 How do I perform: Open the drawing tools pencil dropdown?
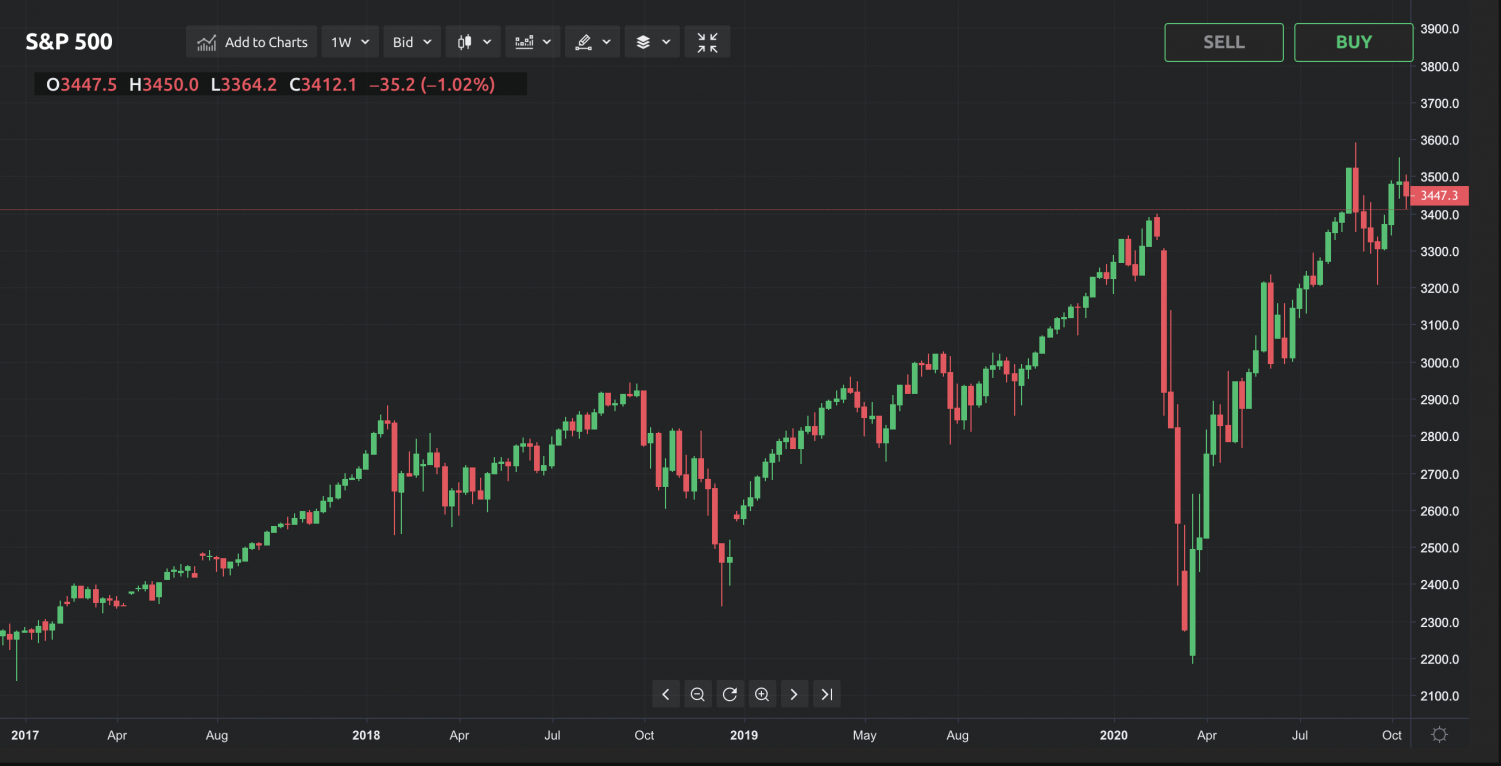593,42
